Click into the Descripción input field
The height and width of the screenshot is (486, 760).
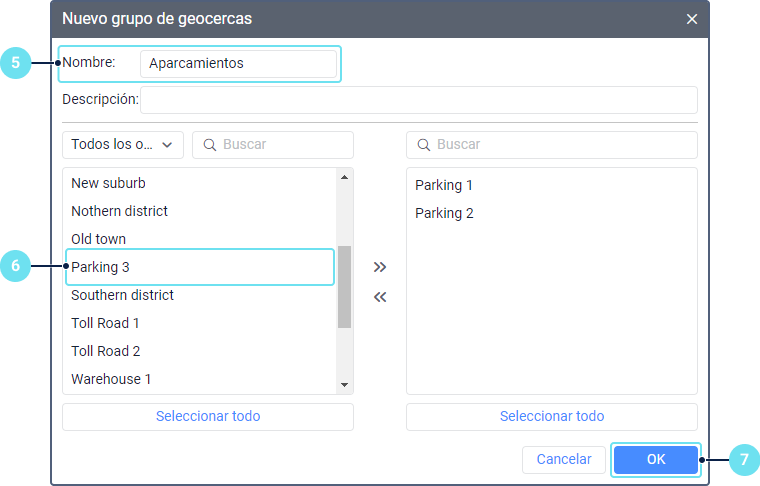[x=418, y=100]
